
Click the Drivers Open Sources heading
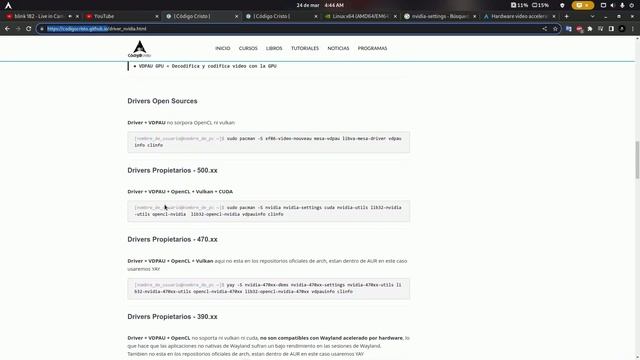[162, 101]
